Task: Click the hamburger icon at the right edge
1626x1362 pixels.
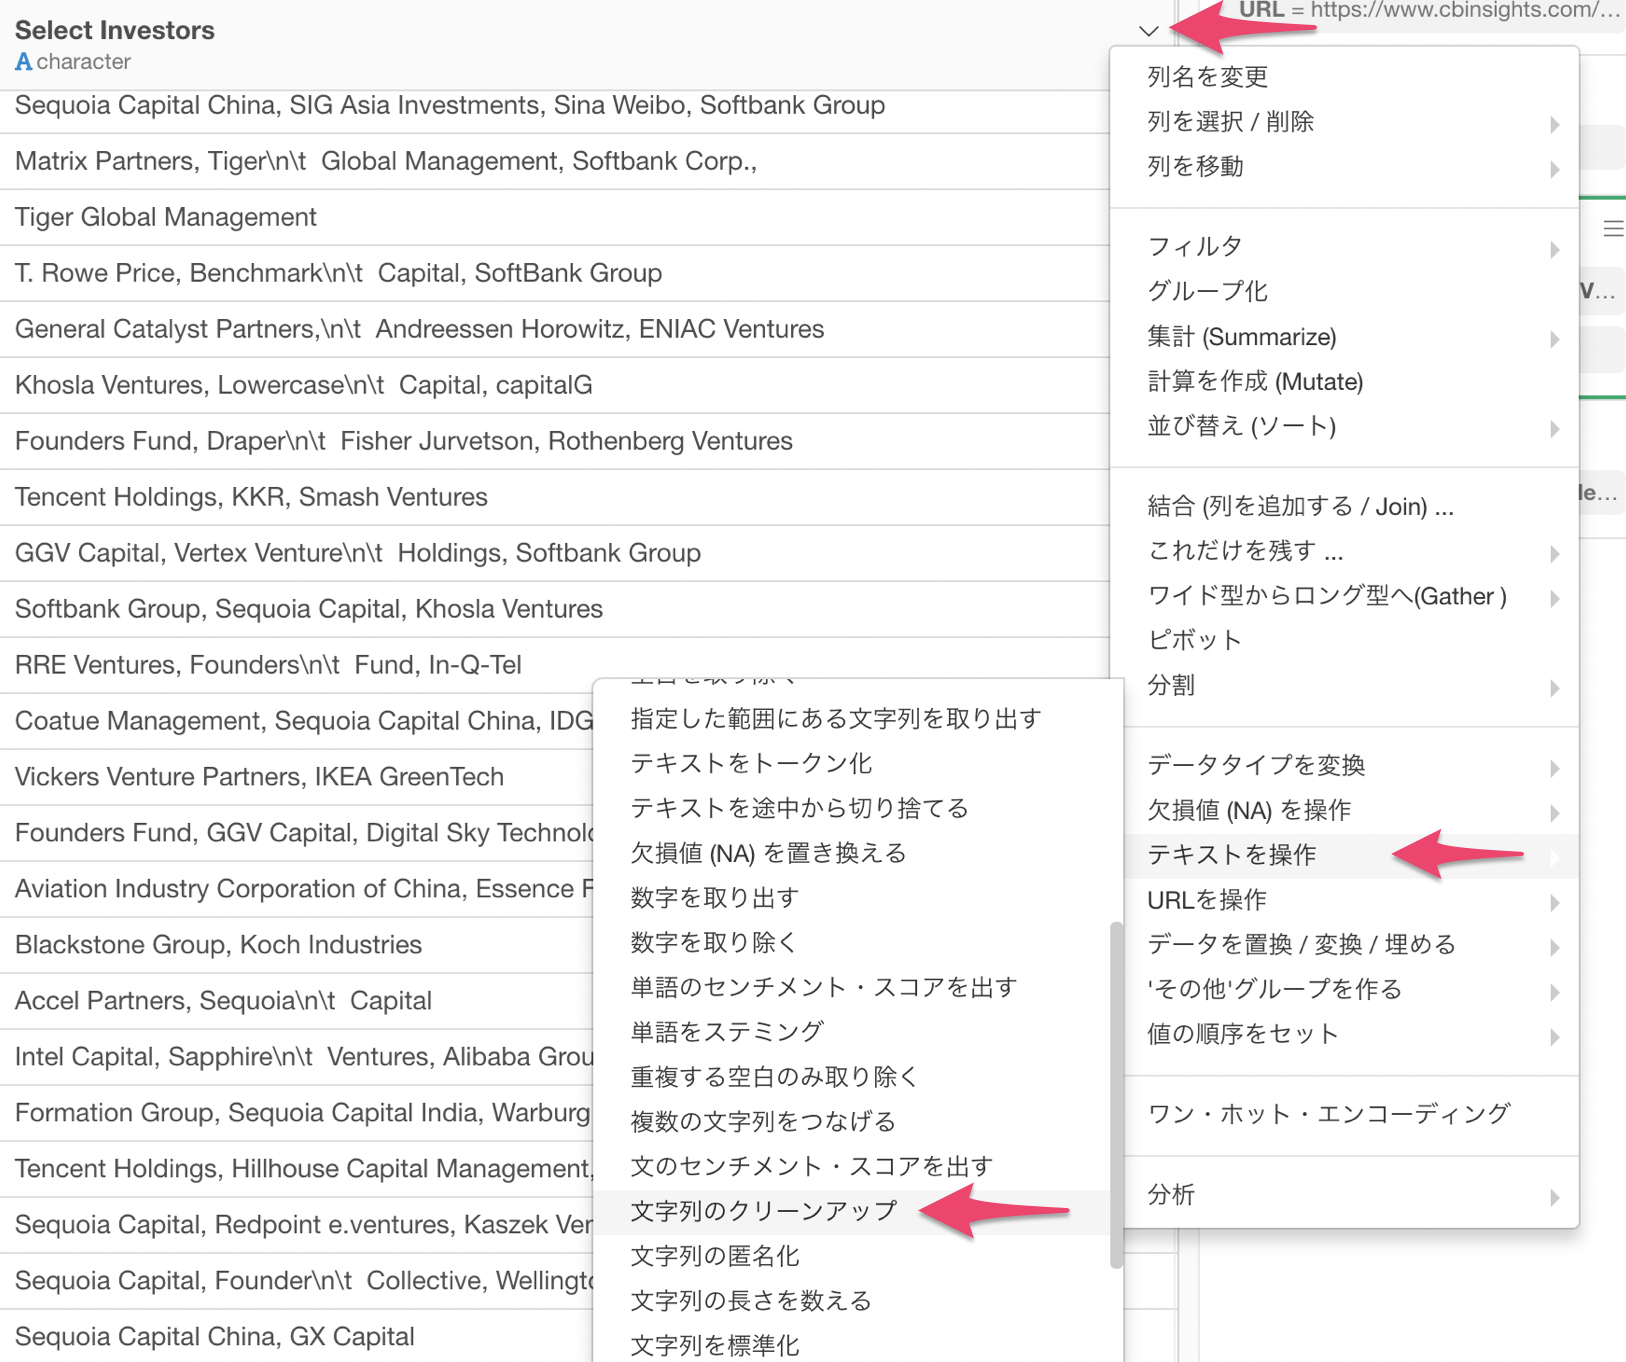Action: coord(1613,229)
